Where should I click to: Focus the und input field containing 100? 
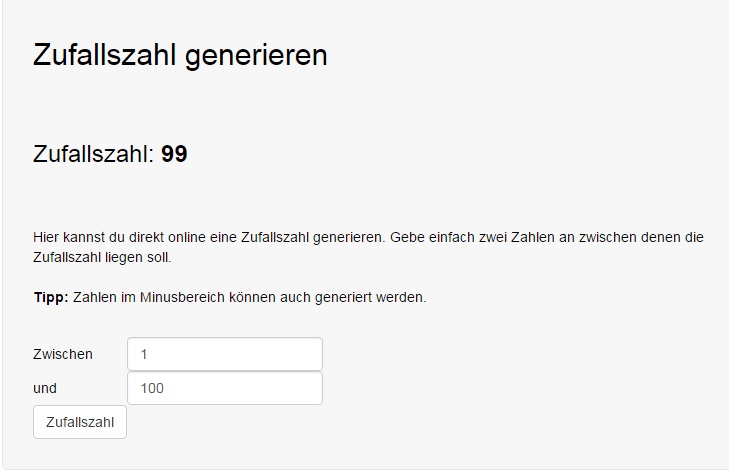pos(225,388)
